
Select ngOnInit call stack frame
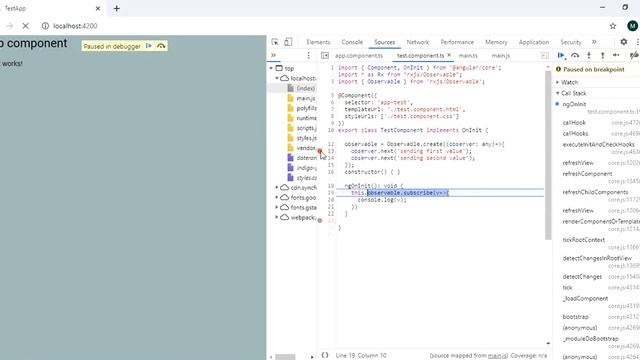(x=574, y=104)
